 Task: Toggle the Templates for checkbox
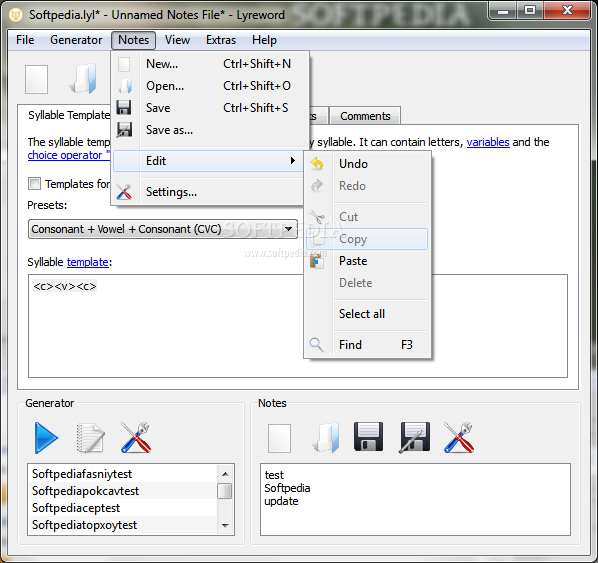click(x=34, y=183)
